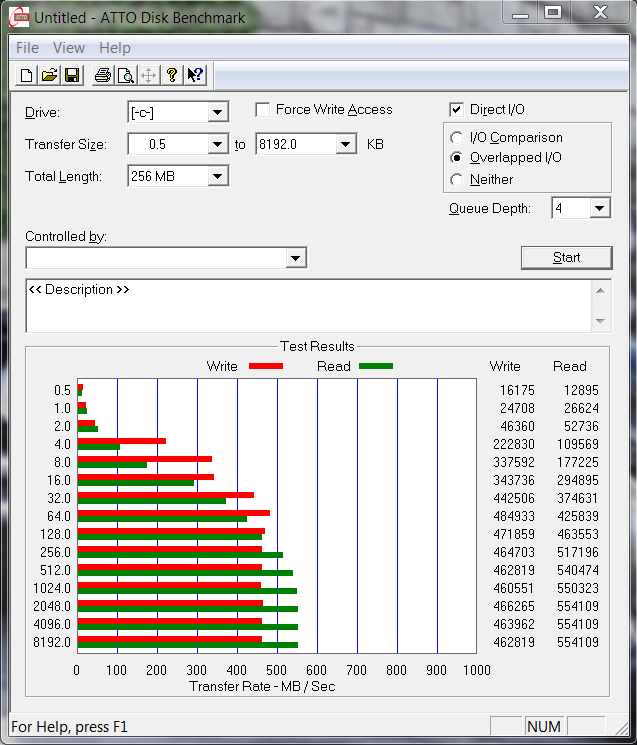Save results using the floppy disk icon

[x=72, y=75]
